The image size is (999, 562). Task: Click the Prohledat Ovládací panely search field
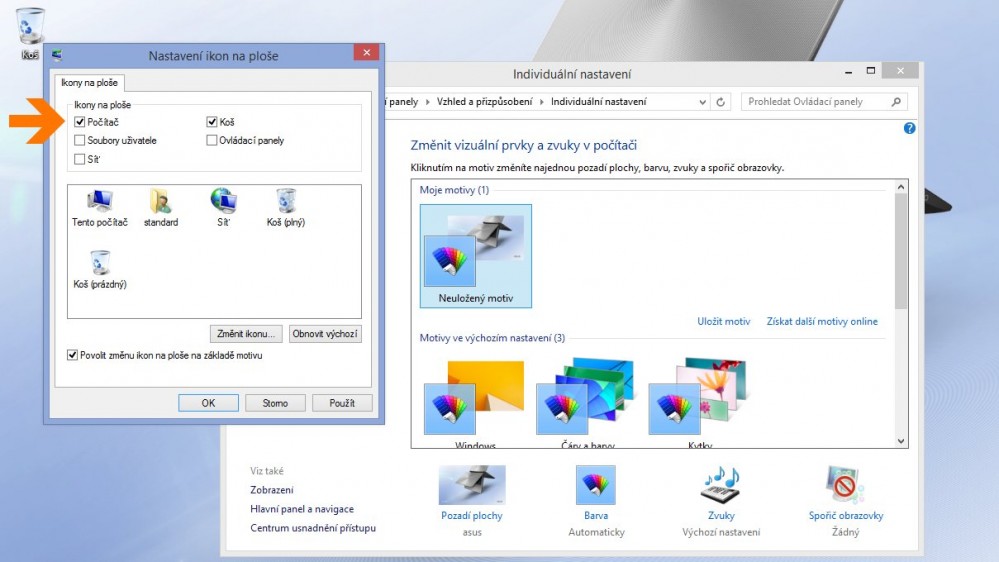(x=815, y=102)
